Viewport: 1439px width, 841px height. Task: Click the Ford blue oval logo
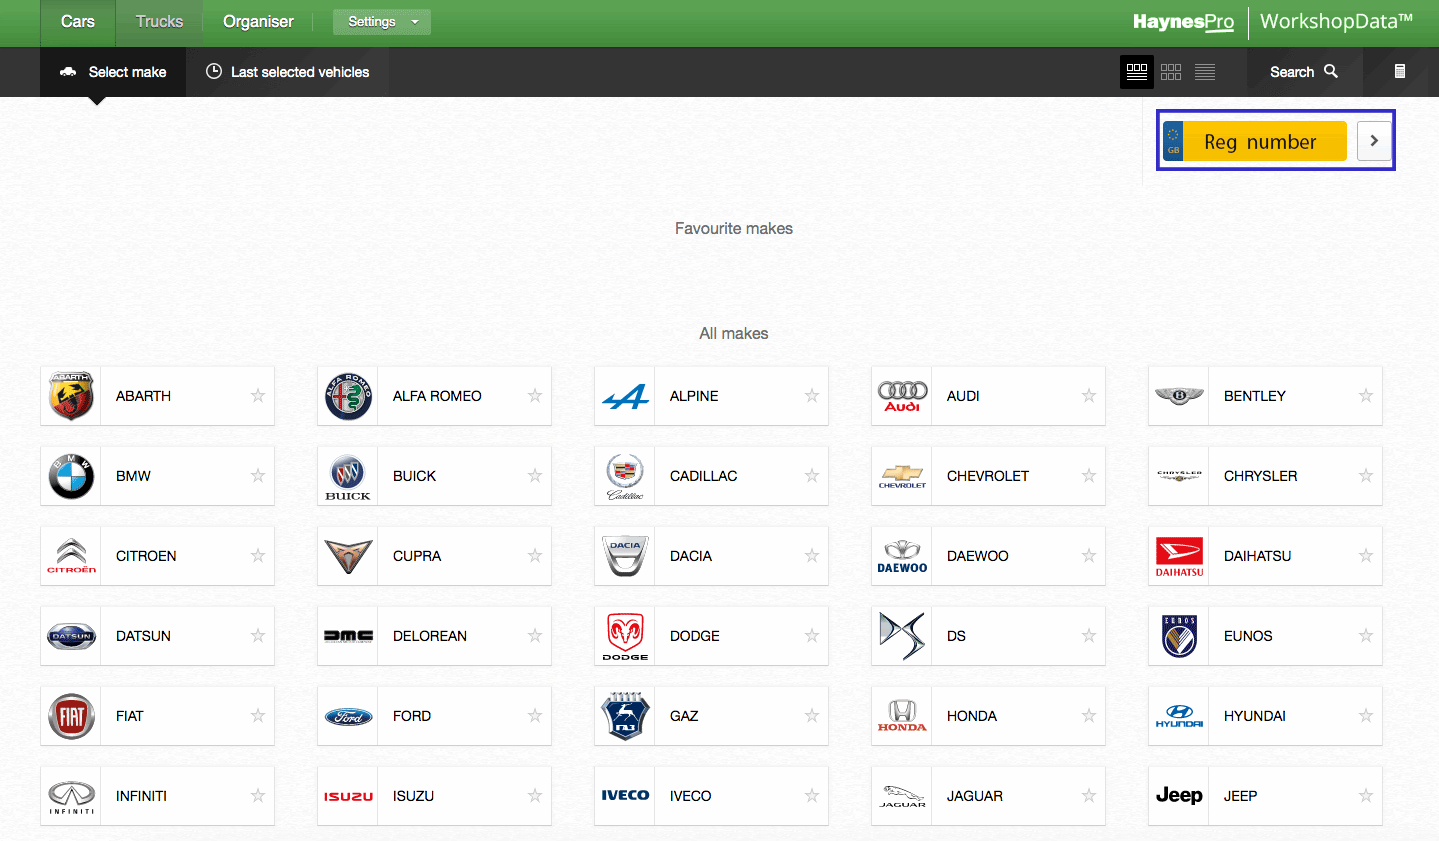click(x=348, y=716)
